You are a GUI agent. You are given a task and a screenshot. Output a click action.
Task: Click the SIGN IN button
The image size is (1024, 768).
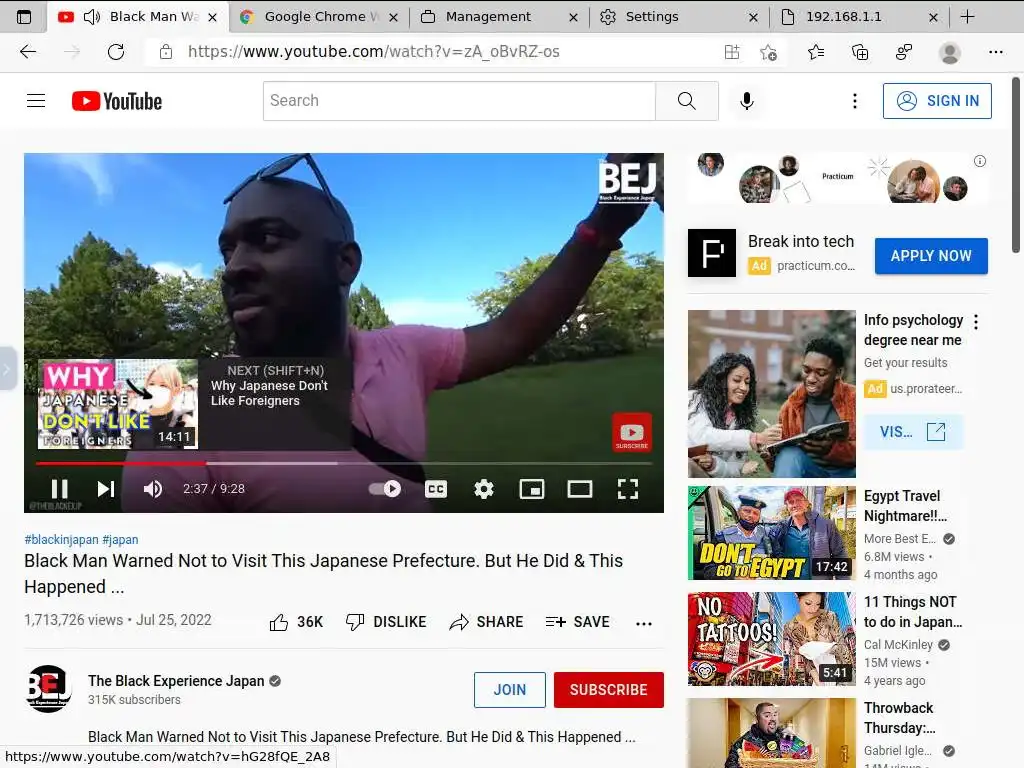(x=937, y=101)
